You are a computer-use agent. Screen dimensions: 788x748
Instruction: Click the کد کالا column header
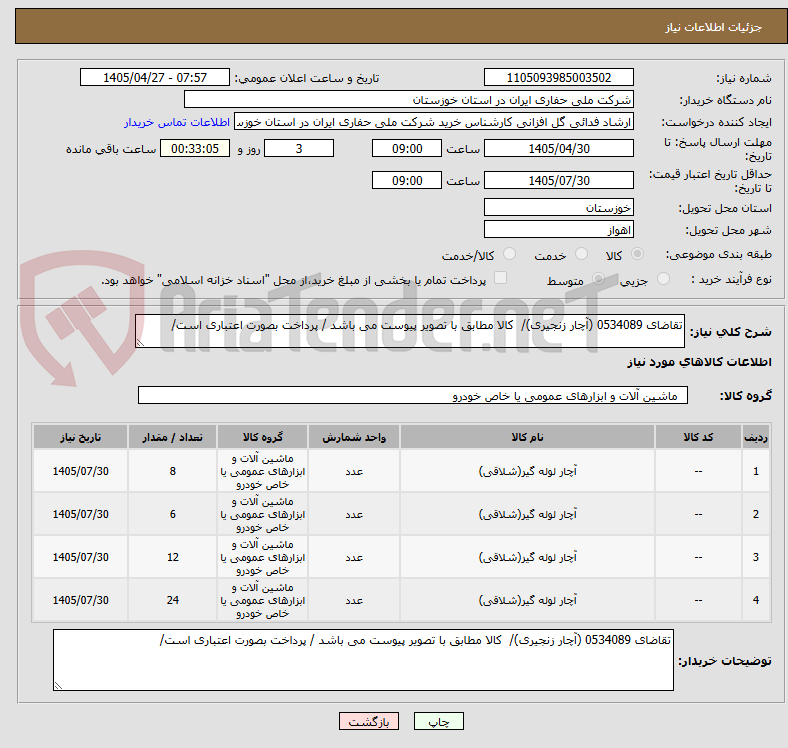698,437
